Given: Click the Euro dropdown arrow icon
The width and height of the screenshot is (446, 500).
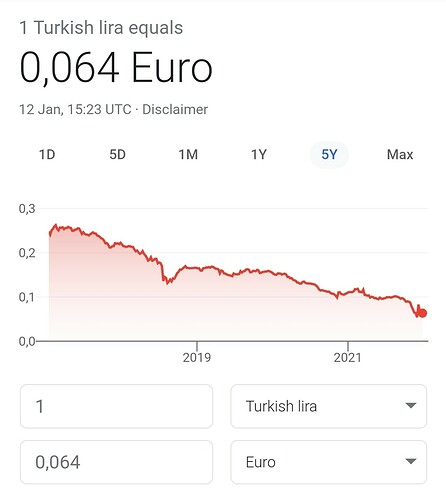Looking at the screenshot, I should pyautogui.click(x=411, y=461).
